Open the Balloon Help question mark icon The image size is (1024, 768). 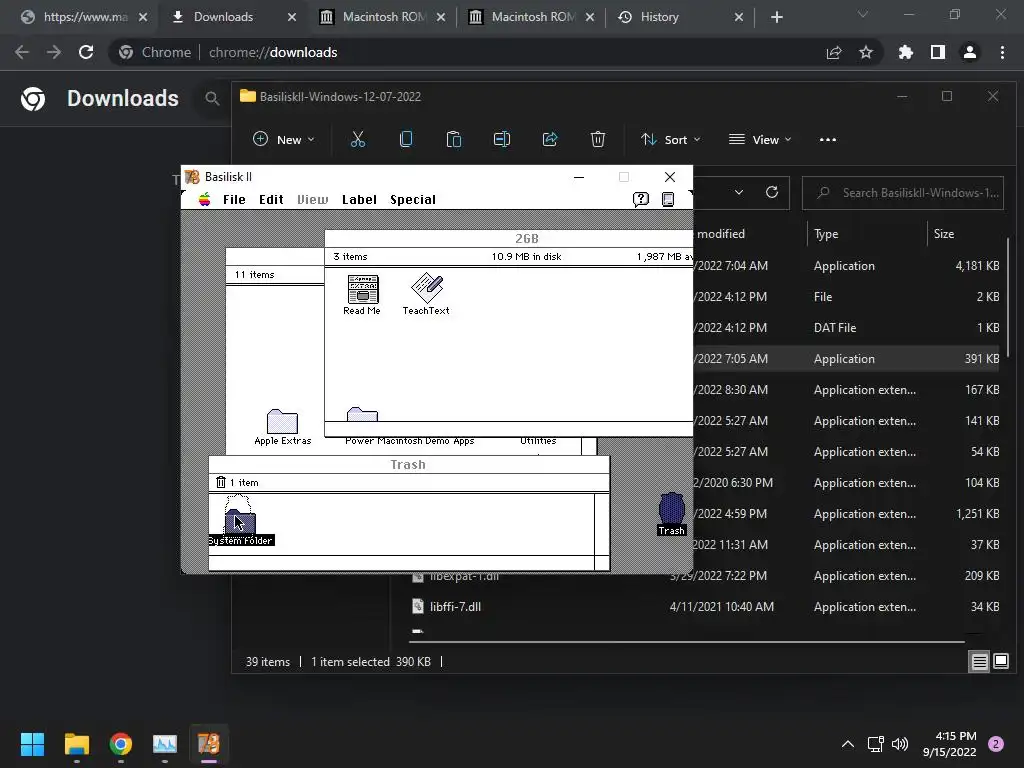[641, 199]
